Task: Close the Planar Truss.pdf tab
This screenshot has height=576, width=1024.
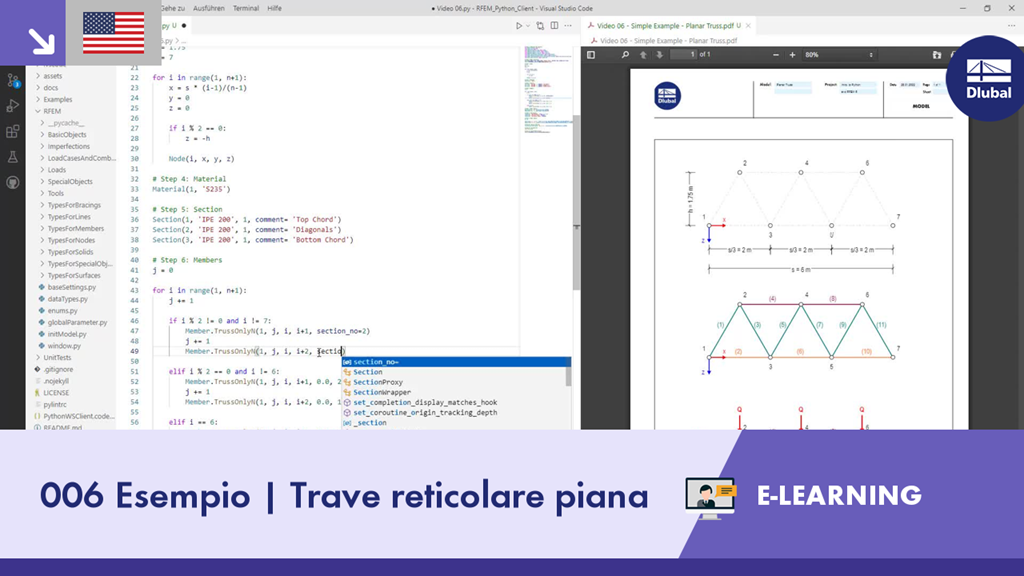Action: tap(748, 25)
